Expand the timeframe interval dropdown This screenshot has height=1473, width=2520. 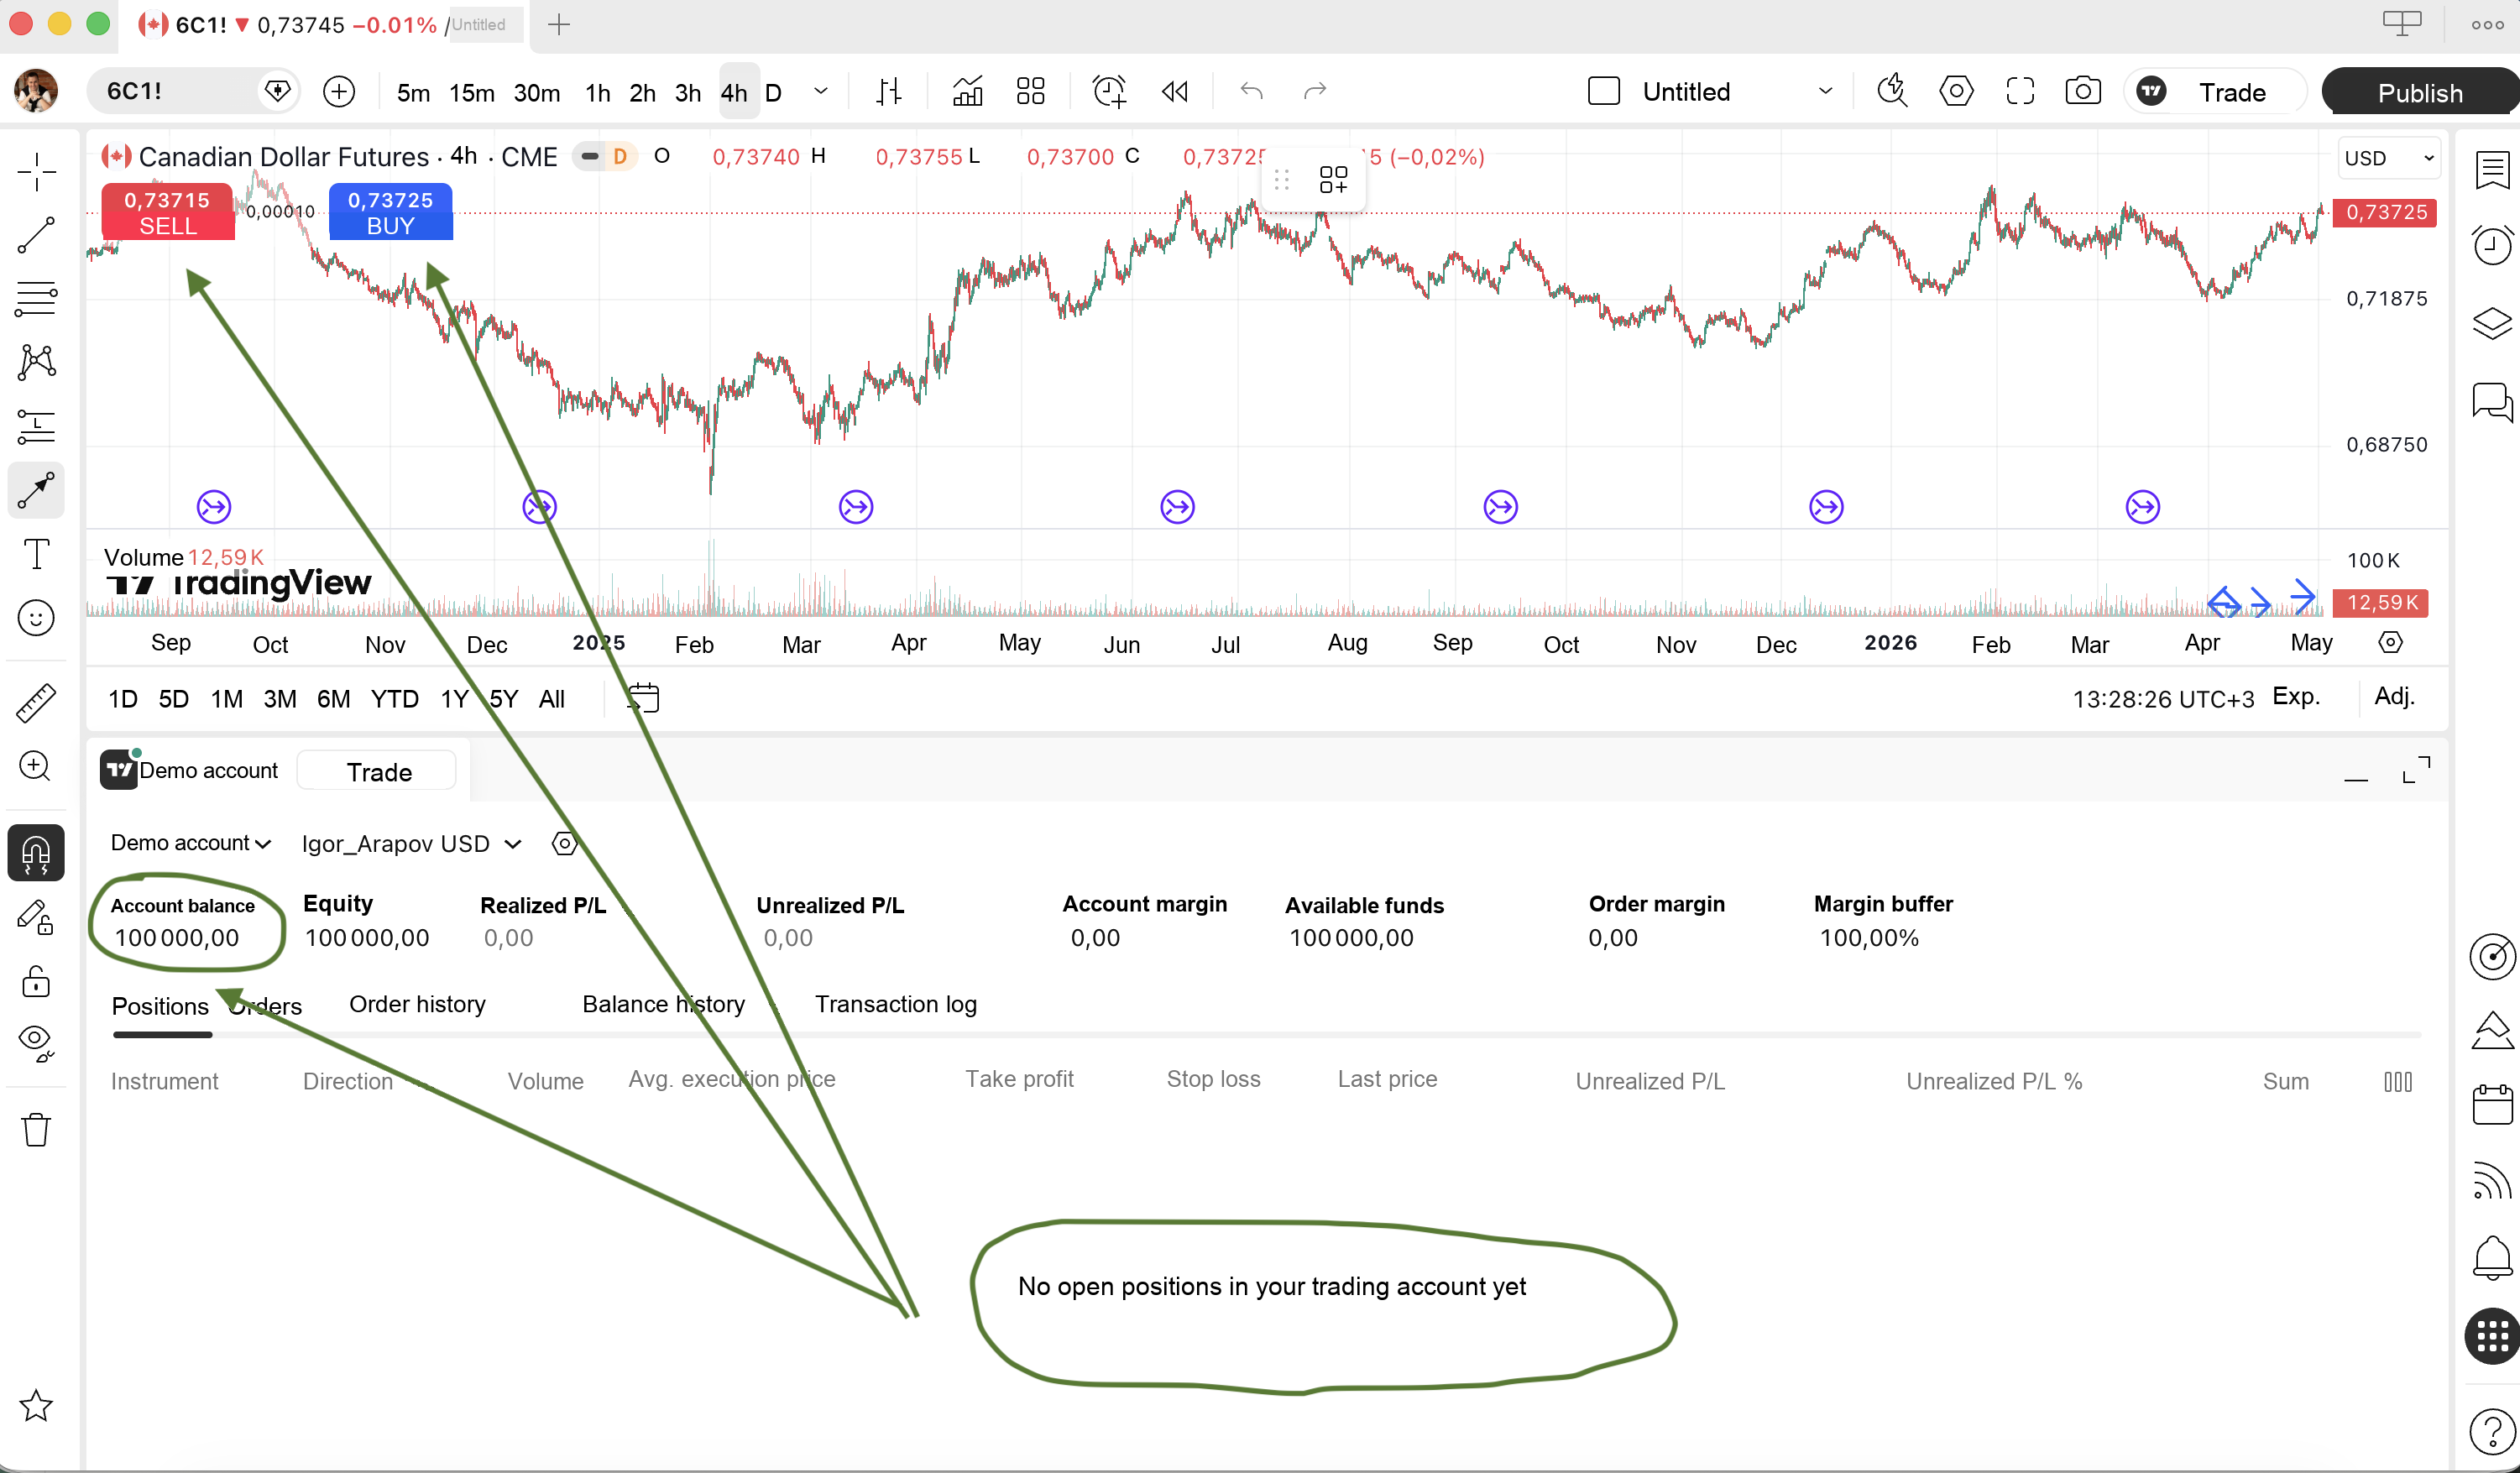coord(821,92)
